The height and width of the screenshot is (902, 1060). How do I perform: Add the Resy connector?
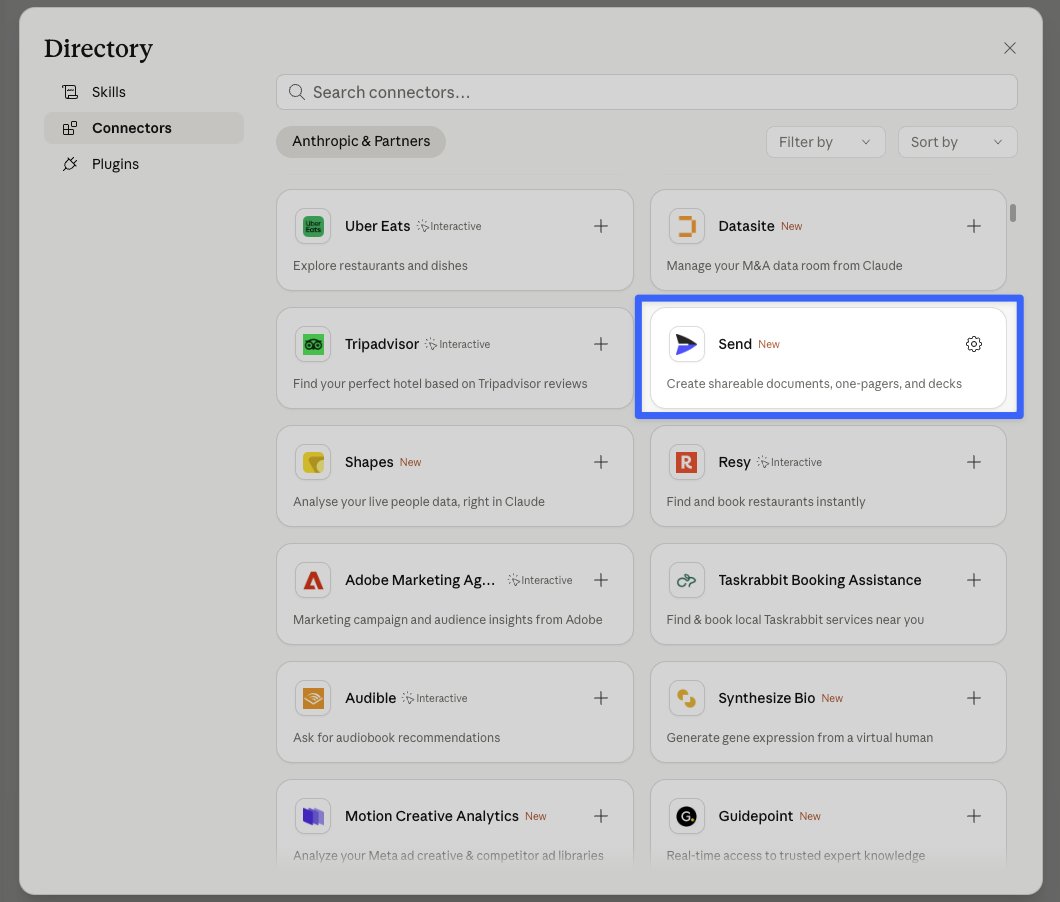[x=973, y=462]
